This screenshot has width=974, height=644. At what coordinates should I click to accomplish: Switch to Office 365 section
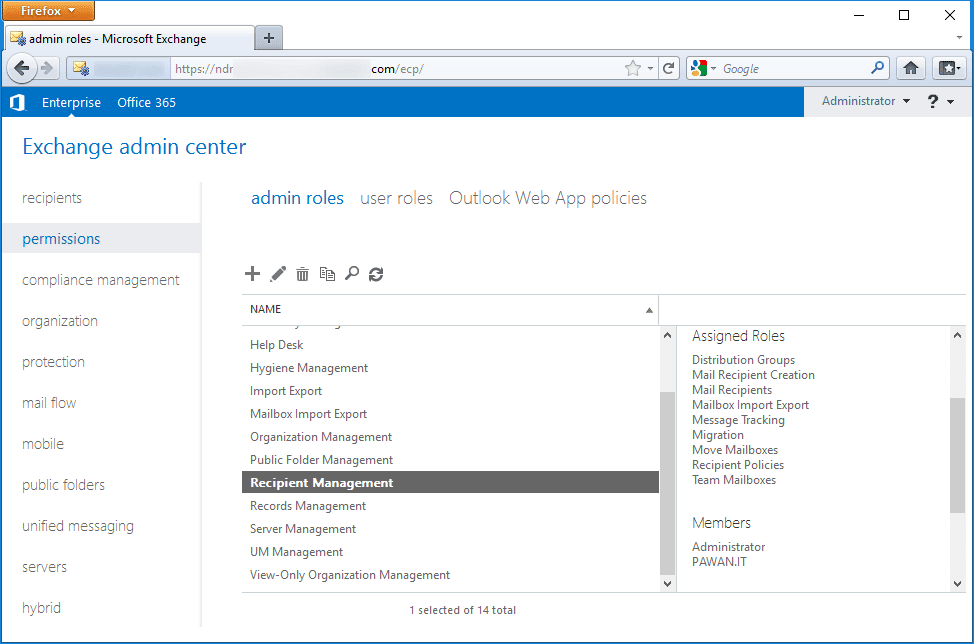pyautogui.click(x=147, y=102)
